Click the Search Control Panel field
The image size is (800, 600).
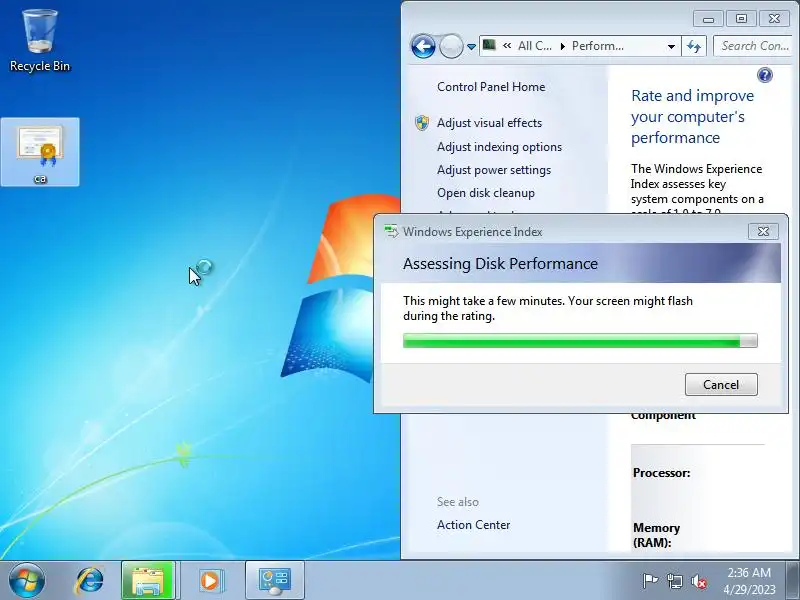pyautogui.click(x=752, y=46)
